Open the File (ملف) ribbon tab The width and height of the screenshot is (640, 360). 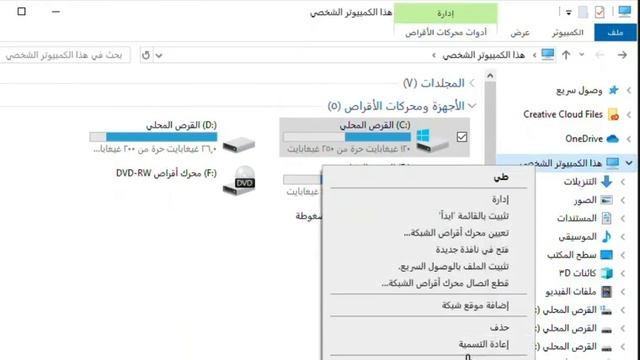pos(615,32)
